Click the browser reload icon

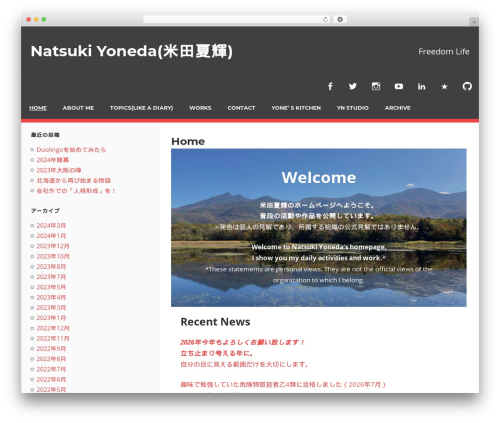click(x=325, y=19)
